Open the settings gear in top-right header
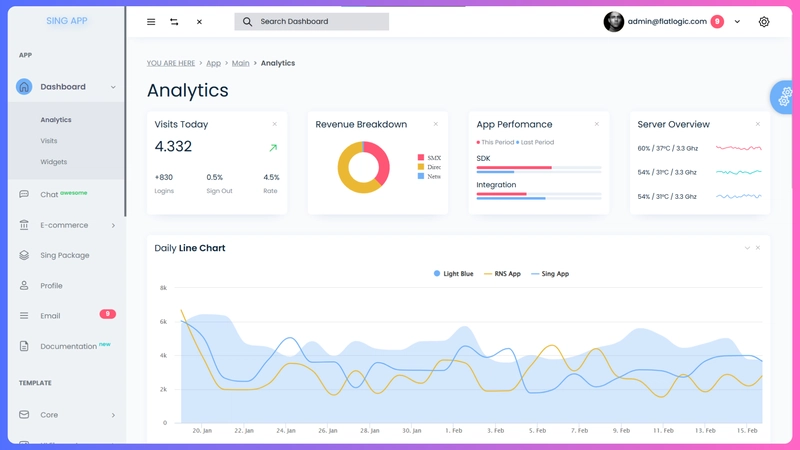Image resolution: width=800 pixels, height=450 pixels. [x=764, y=22]
